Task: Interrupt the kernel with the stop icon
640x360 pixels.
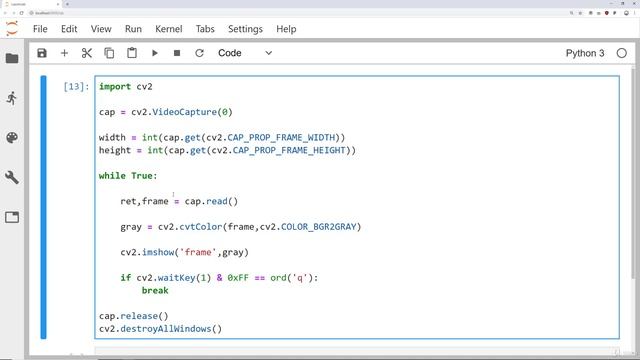Action: click(x=177, y=53)
